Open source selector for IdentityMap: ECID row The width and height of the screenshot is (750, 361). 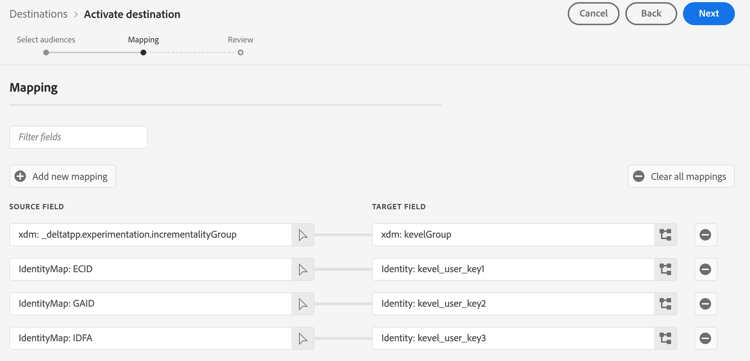[x=303, y=269]
